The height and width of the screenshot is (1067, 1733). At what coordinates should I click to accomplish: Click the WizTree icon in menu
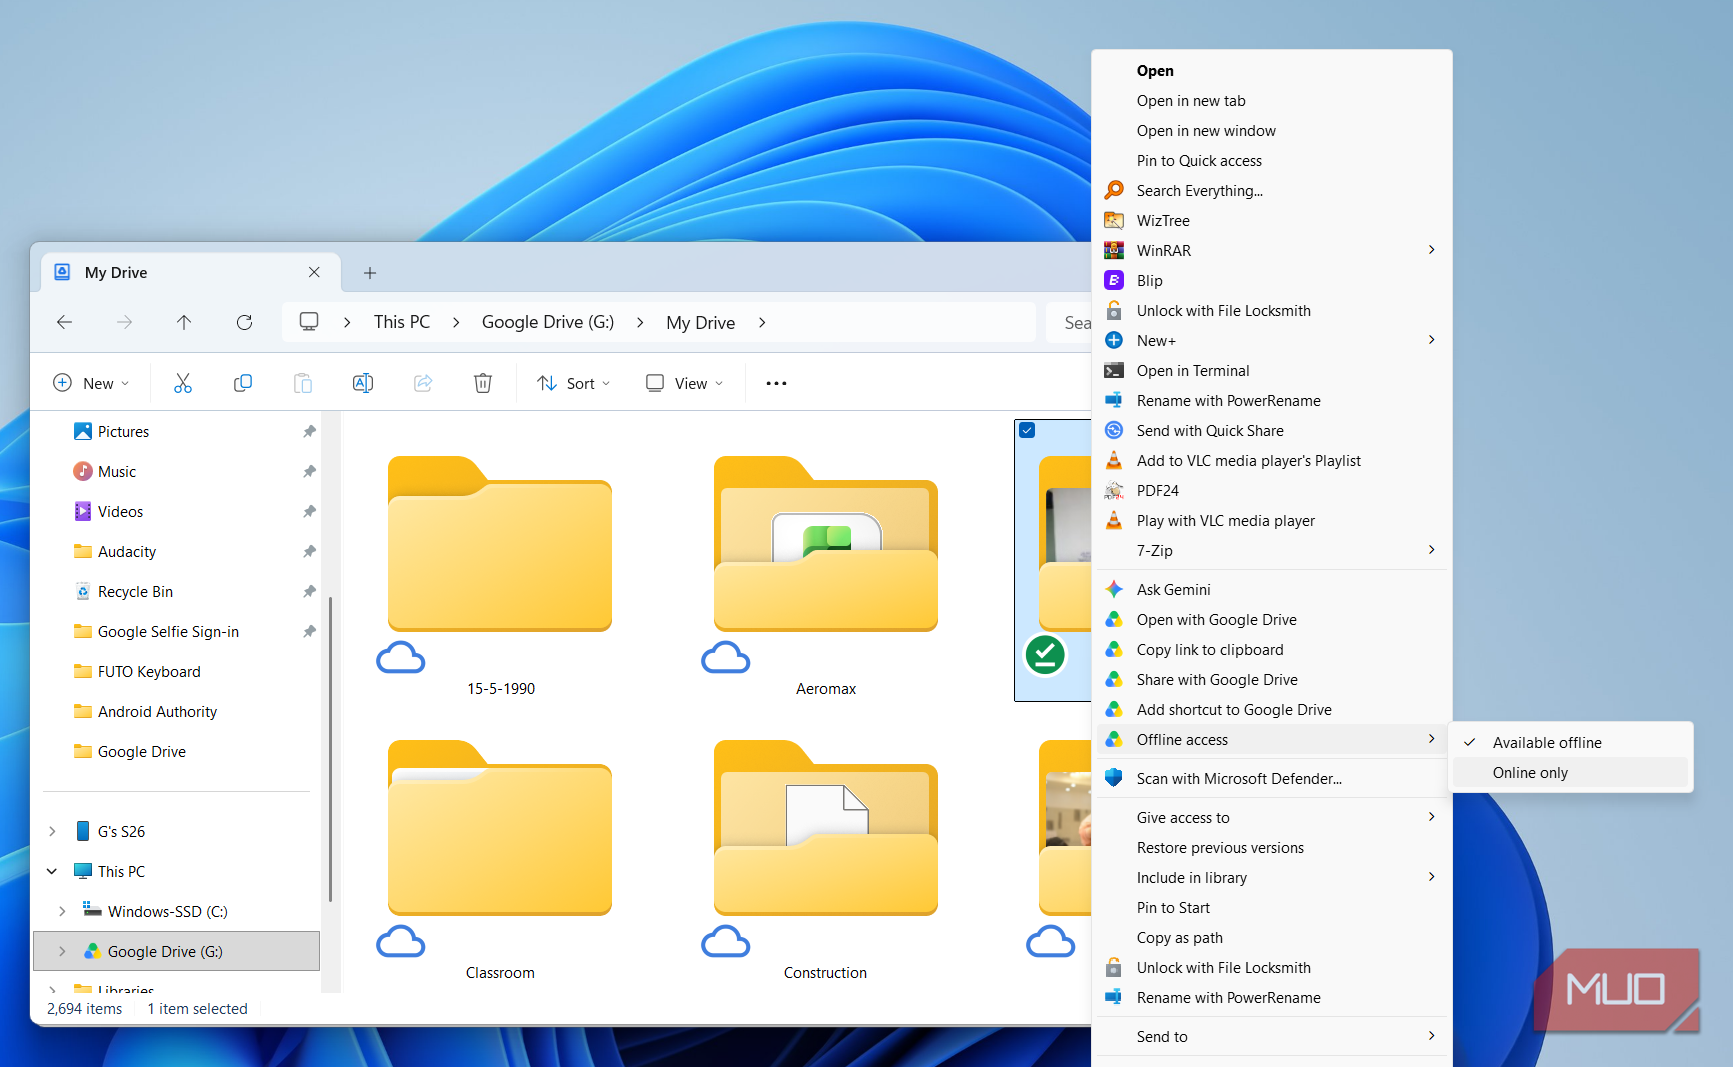click(x=1114, y=220)
